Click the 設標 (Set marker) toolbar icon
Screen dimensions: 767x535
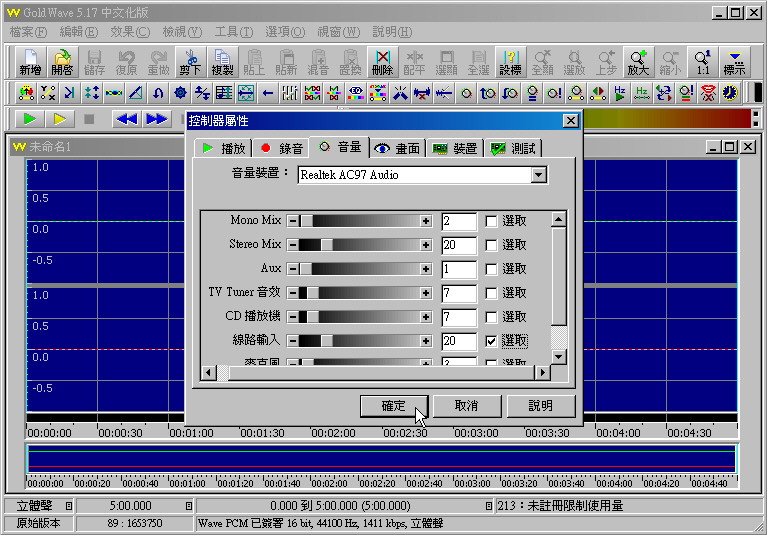click(x=510, y=62)
